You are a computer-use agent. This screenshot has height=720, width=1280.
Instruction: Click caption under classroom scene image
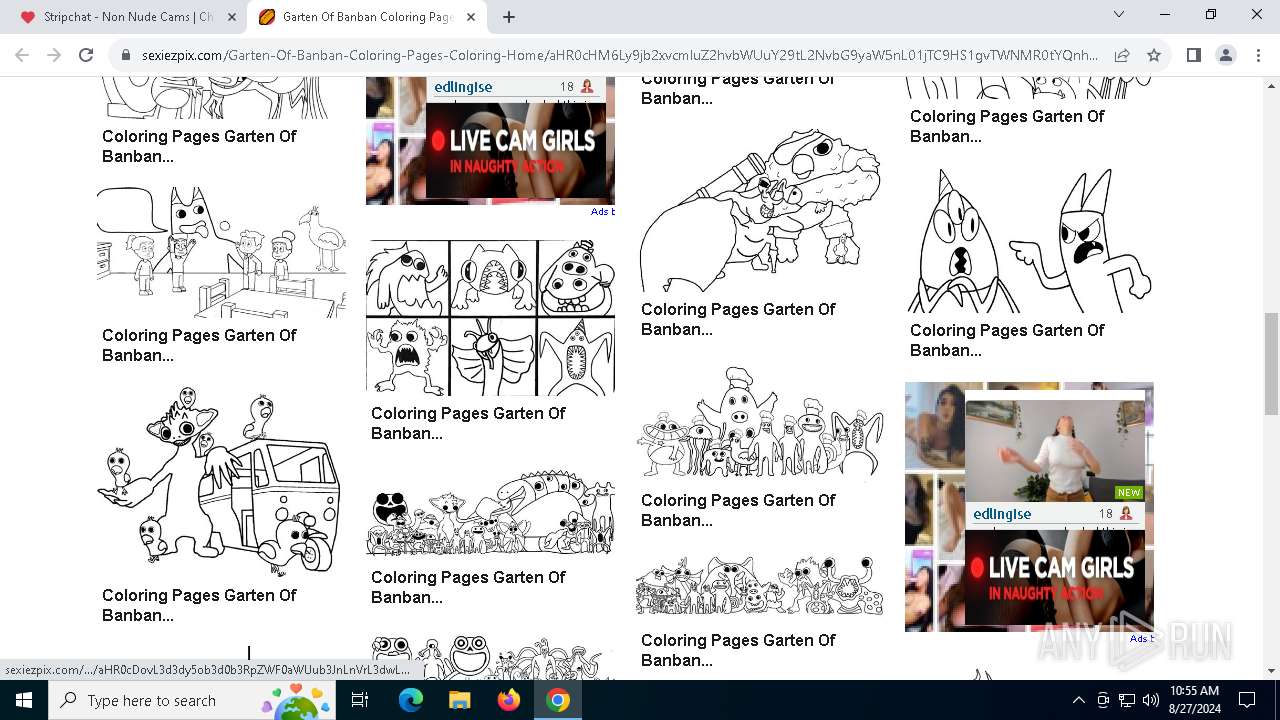pyautogui.click(x=199, y=345)
